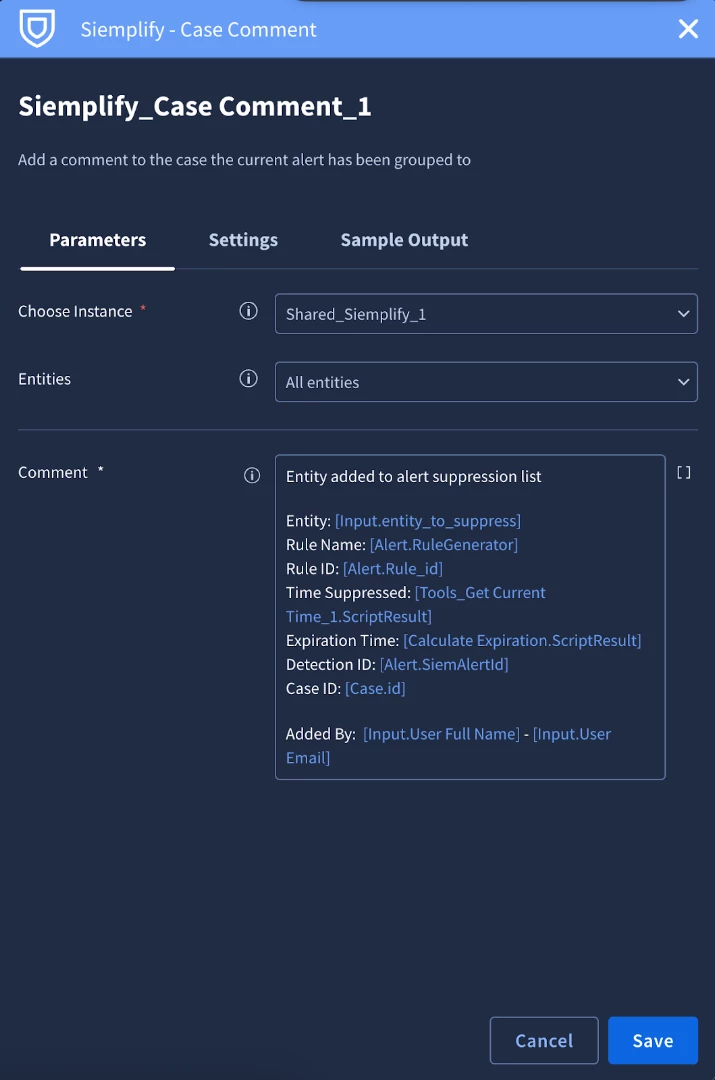715x1080 pixels.
Task: Switch to the Sample Output tab
Action: (x=404, y=240)
